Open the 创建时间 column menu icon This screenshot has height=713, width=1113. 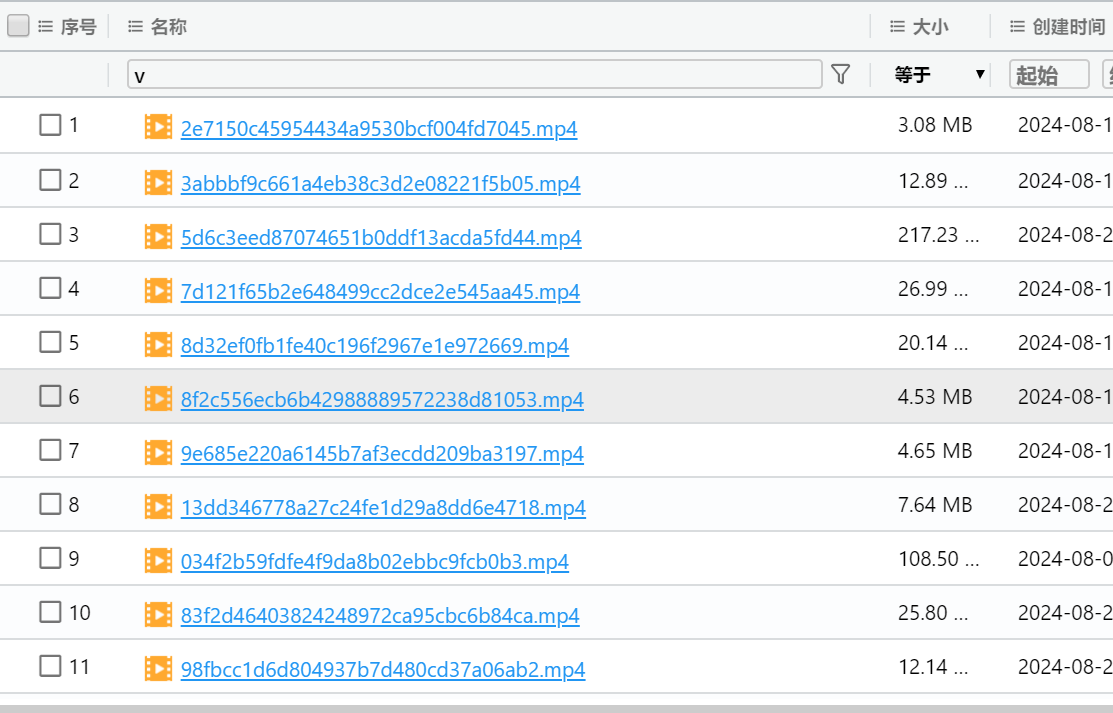(1017, 26)
